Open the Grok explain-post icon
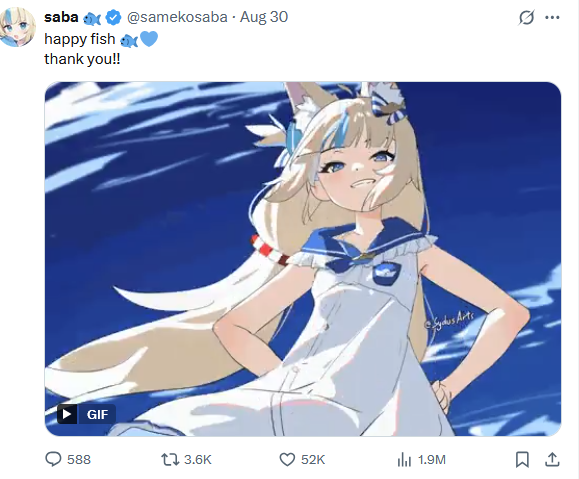579x479 pixels. pyautogui.click(x=527, y=17)
